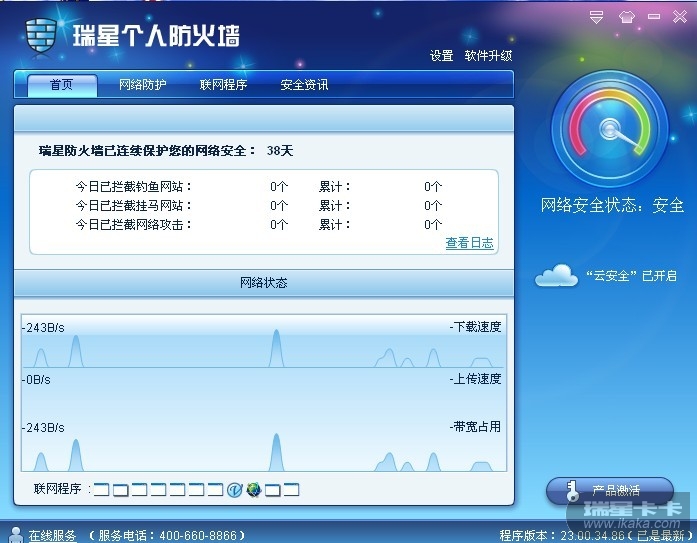Click the online service person icon
The width and height of the screenshot is (697, 543).
(x=16, y=535)
